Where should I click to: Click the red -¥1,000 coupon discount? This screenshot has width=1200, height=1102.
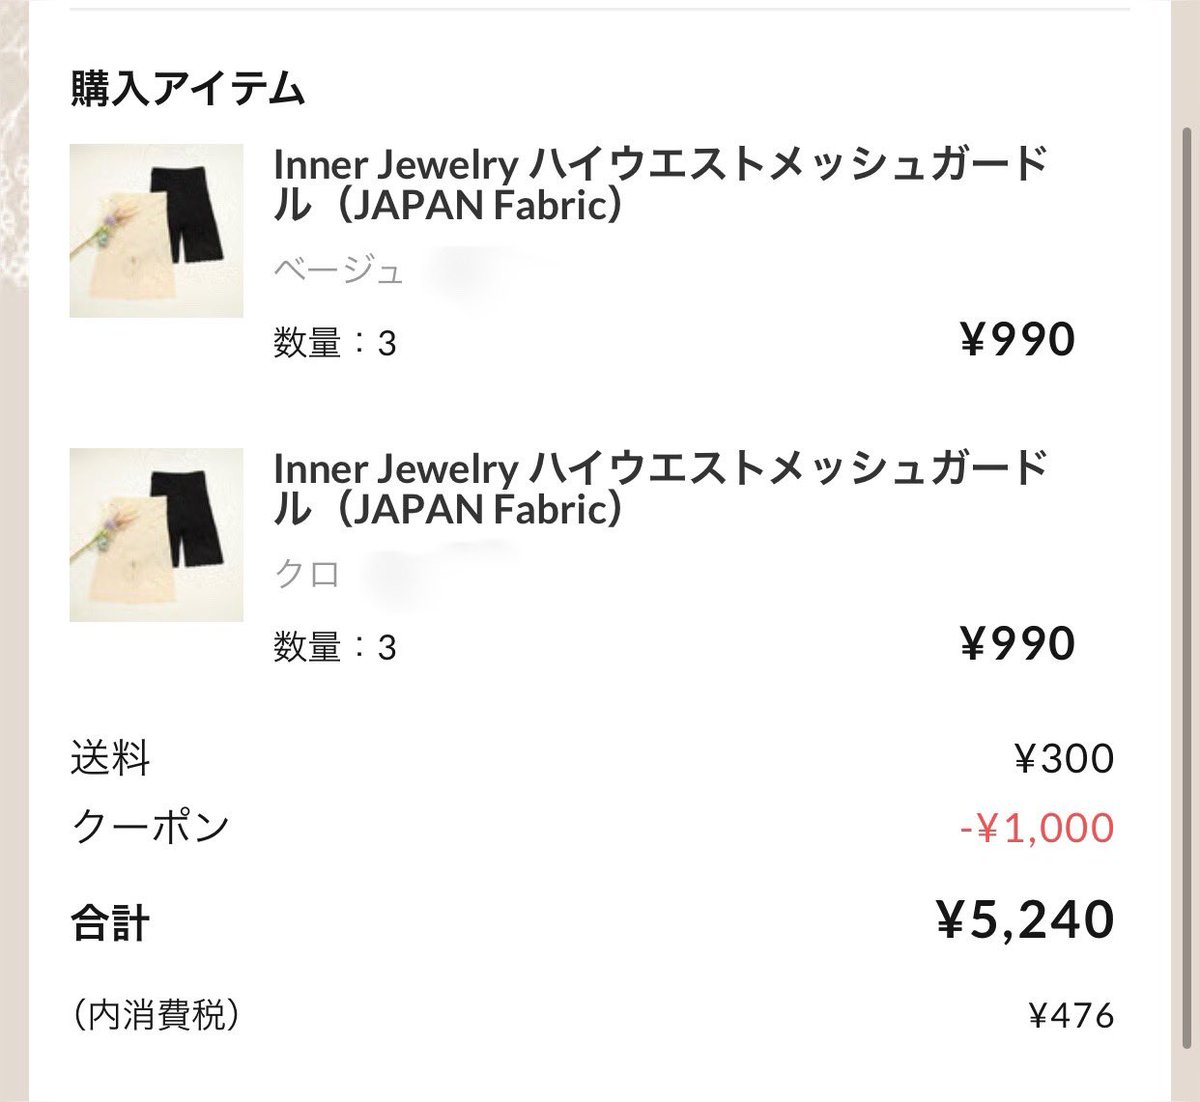pos(1037,828)
